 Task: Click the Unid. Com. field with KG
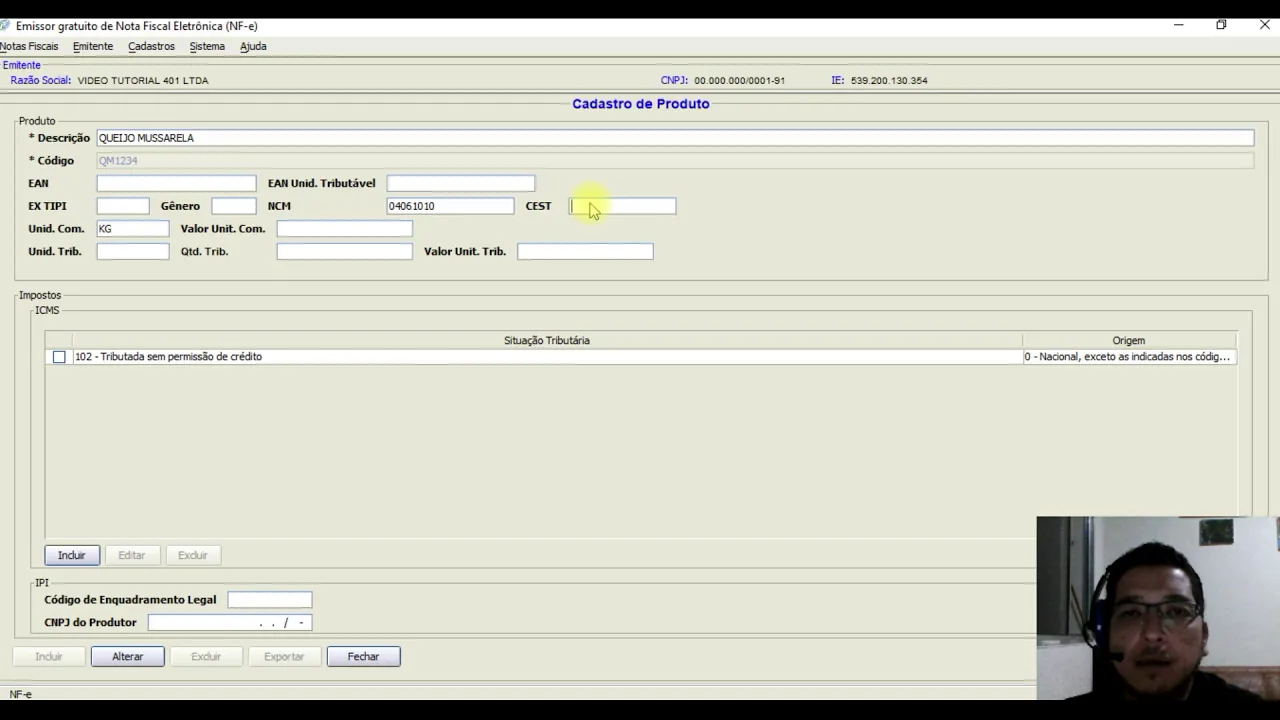133,229
